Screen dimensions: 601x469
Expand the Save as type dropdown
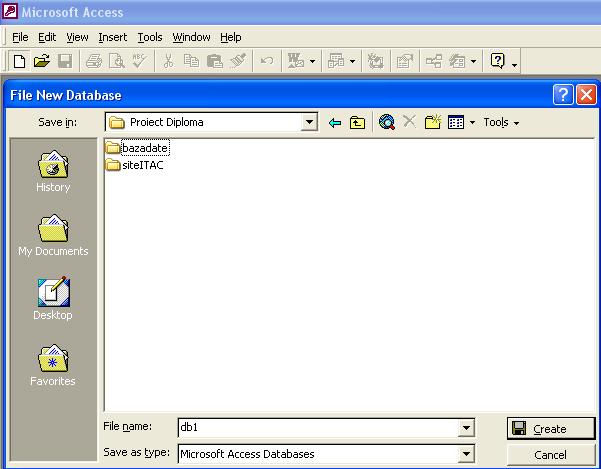click(466, 454)
